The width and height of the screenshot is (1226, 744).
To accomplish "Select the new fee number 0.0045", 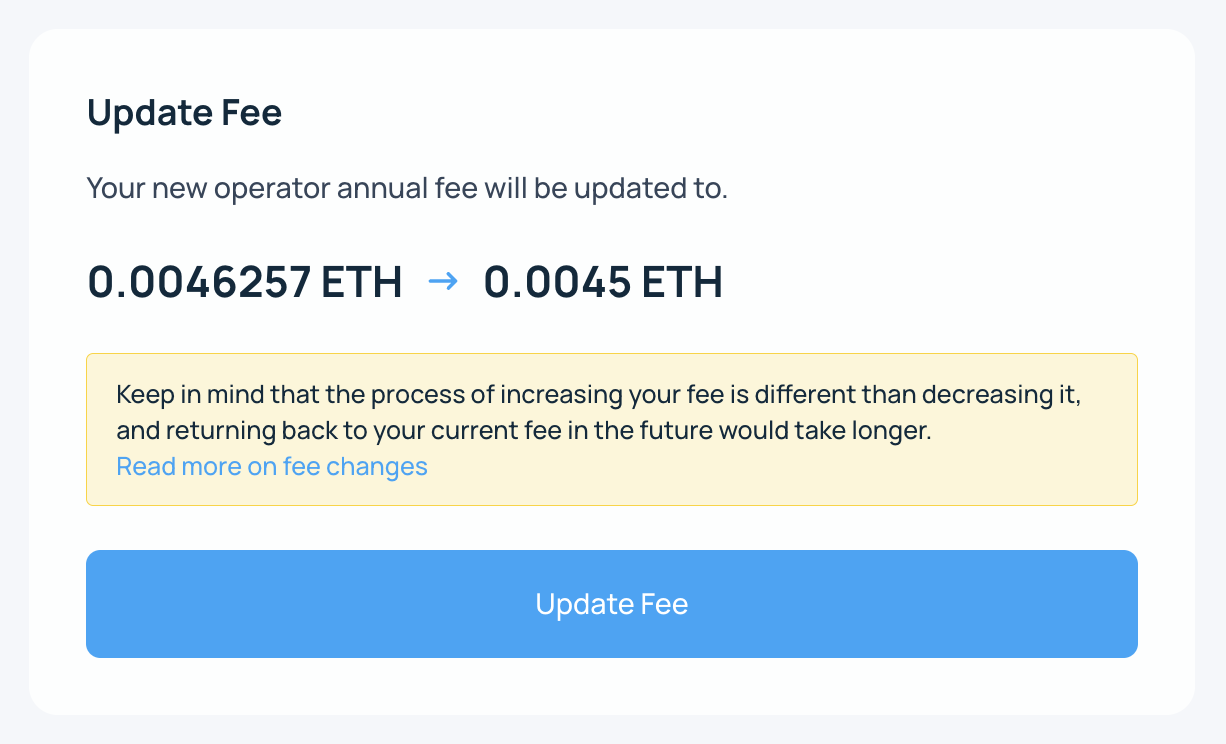I will [557, 282].
